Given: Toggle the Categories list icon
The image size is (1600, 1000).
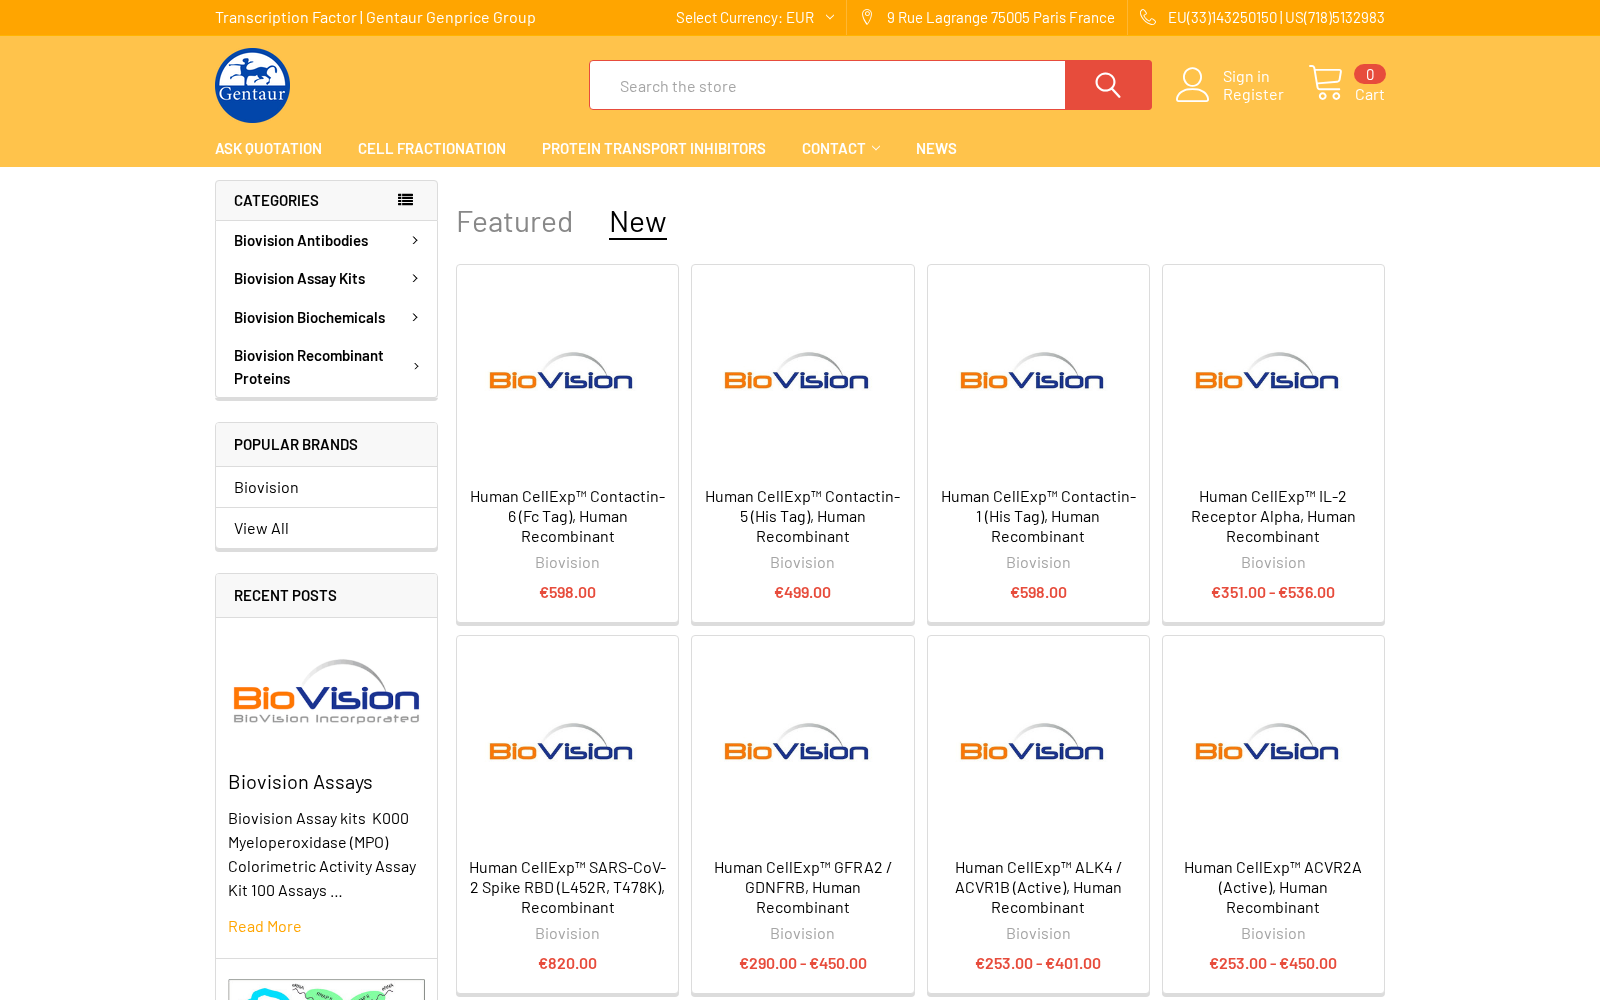Looking at the screenshot, I should 405,200.
